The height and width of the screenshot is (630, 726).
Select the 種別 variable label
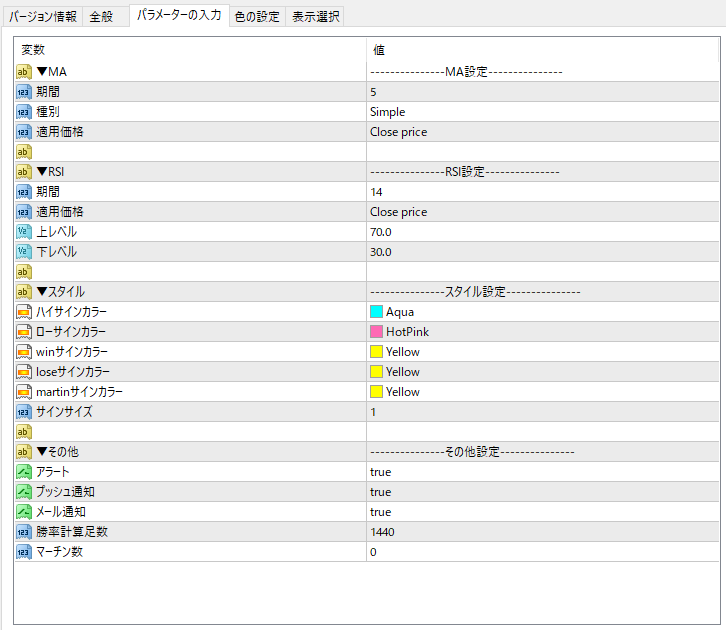click(48, 112)
